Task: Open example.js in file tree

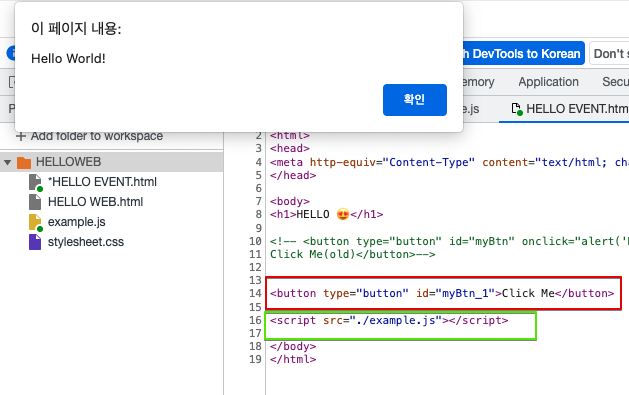Action: pos(77,222)
